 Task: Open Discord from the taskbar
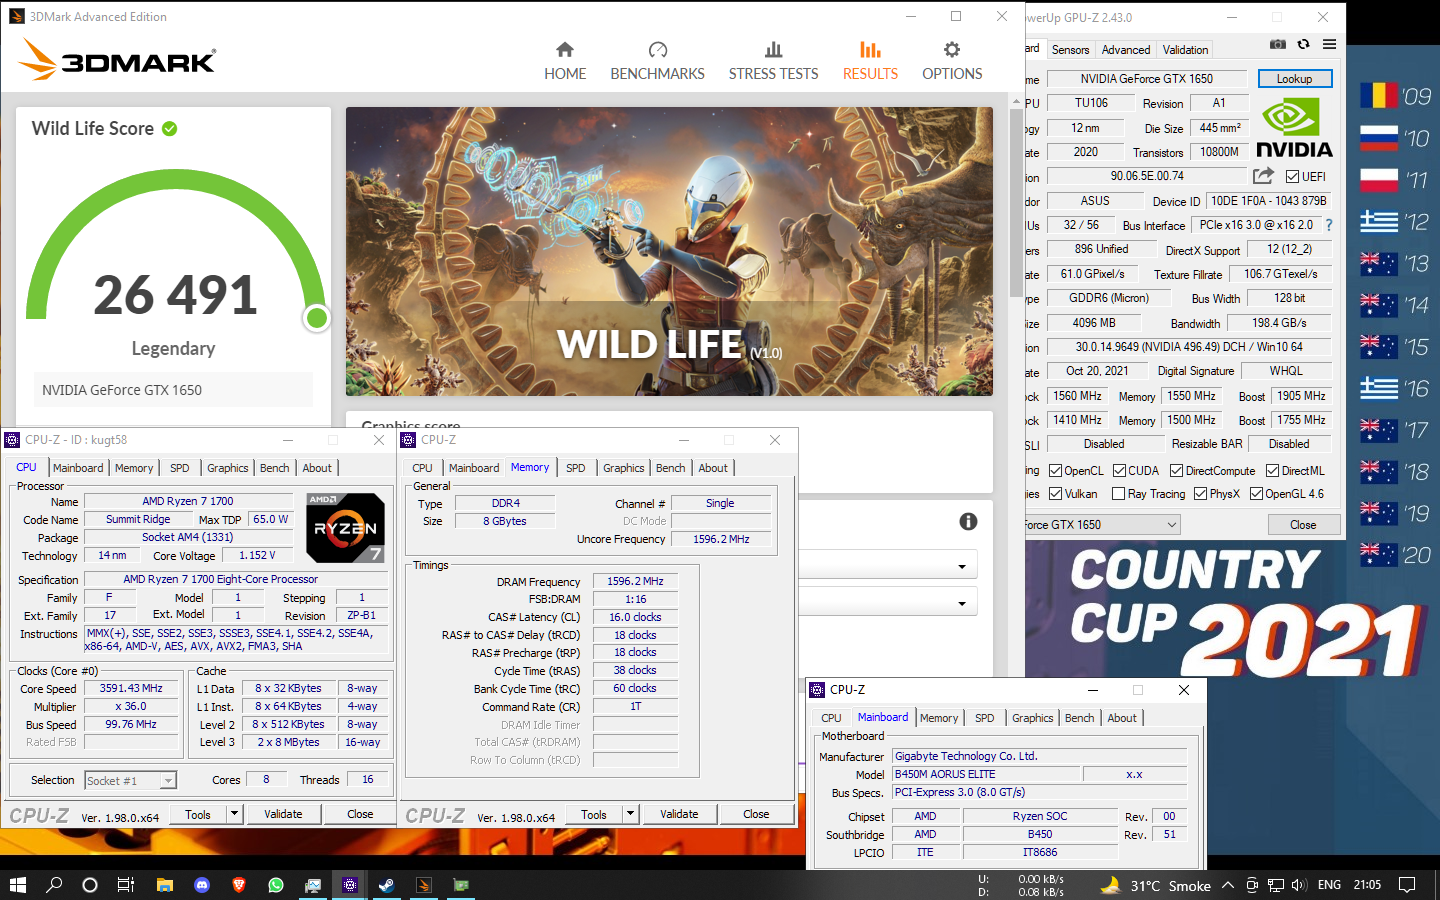click(x=201, y=885)
